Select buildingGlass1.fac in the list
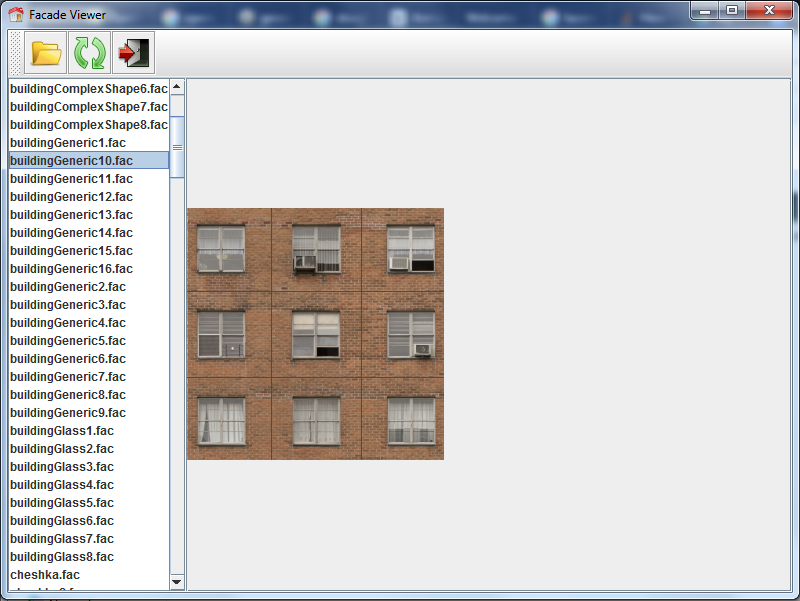Screen dimensions: 800x601 pyautogui.click(x=89, y=431)
